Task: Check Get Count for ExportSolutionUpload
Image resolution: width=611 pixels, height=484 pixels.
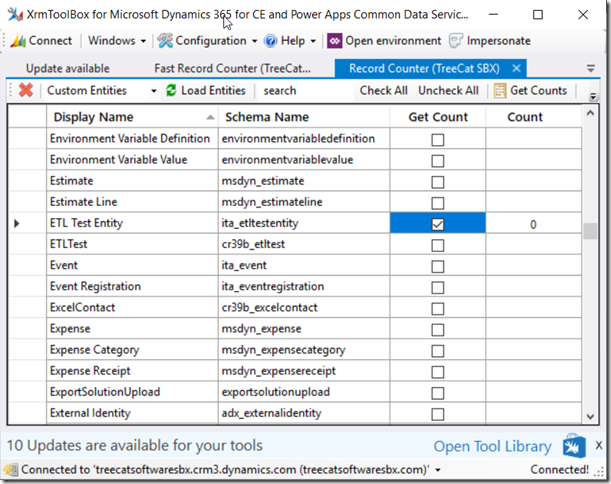Action: (x=438, y=393)
